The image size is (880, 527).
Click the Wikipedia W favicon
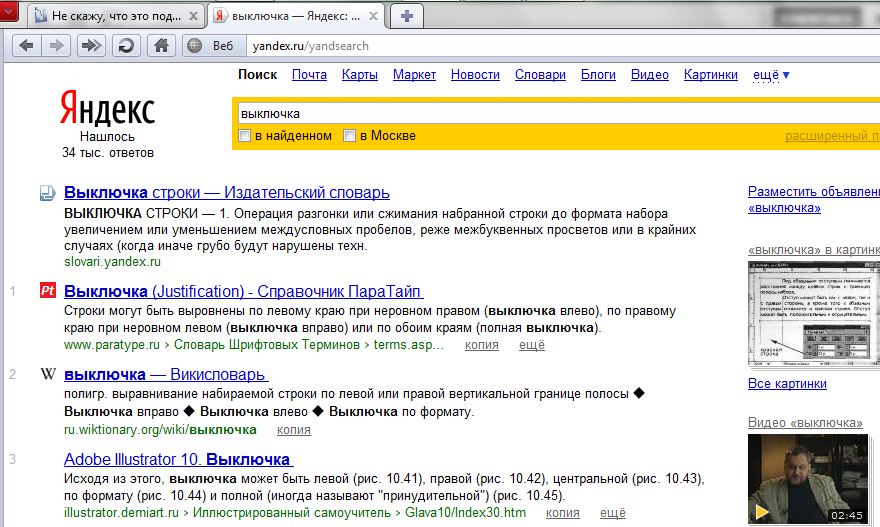(x=48, y=374)
